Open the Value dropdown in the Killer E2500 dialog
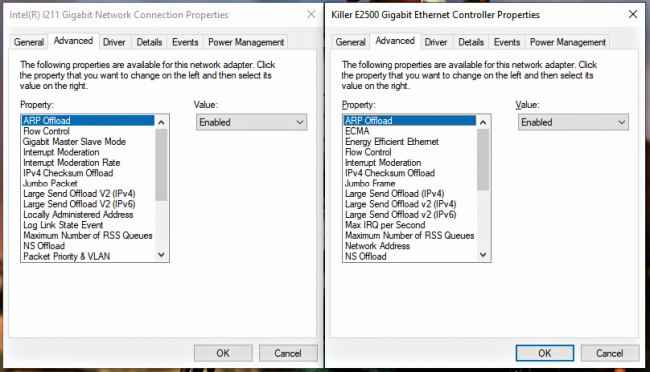The image size is (650, 372). [x=573, y=122]
